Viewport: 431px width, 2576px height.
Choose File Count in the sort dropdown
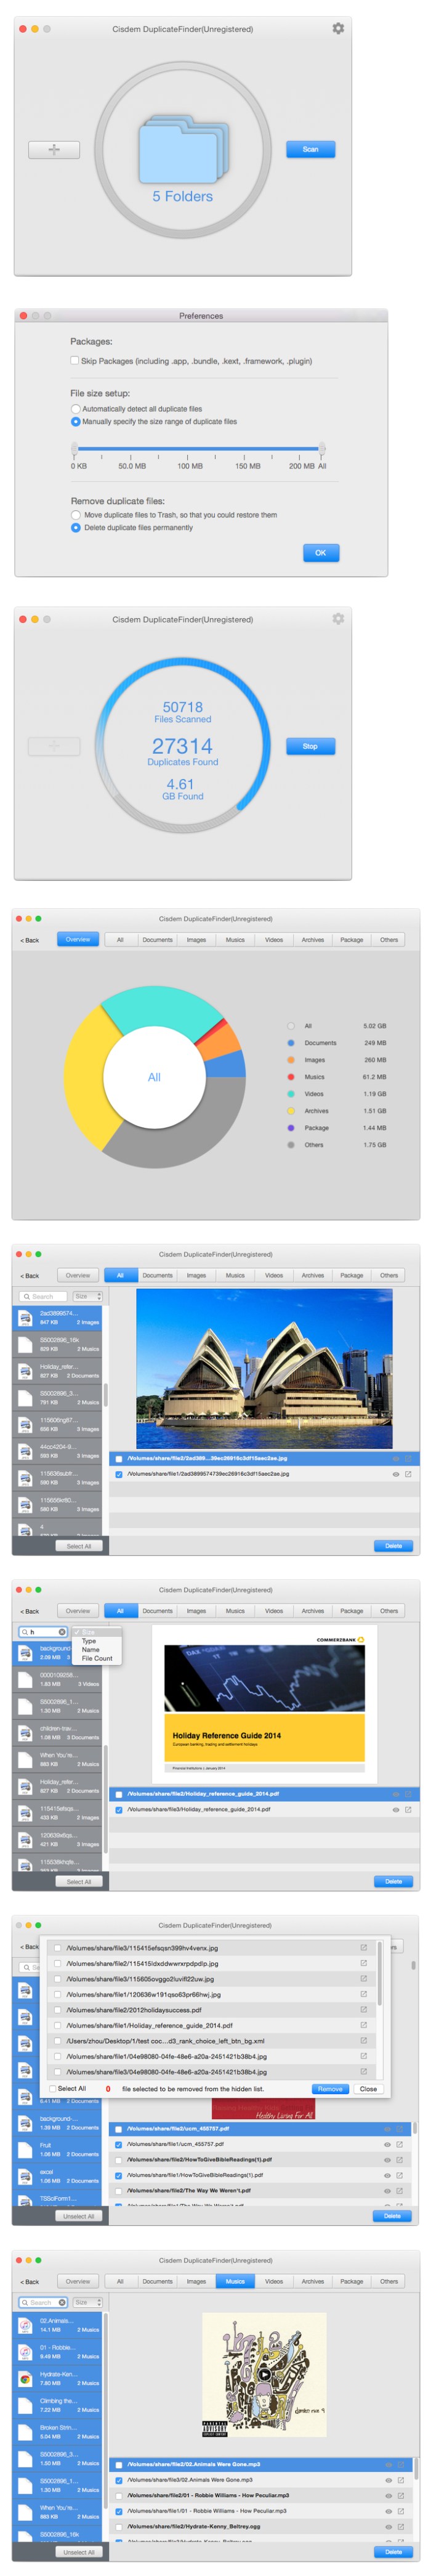point(97,1658)
